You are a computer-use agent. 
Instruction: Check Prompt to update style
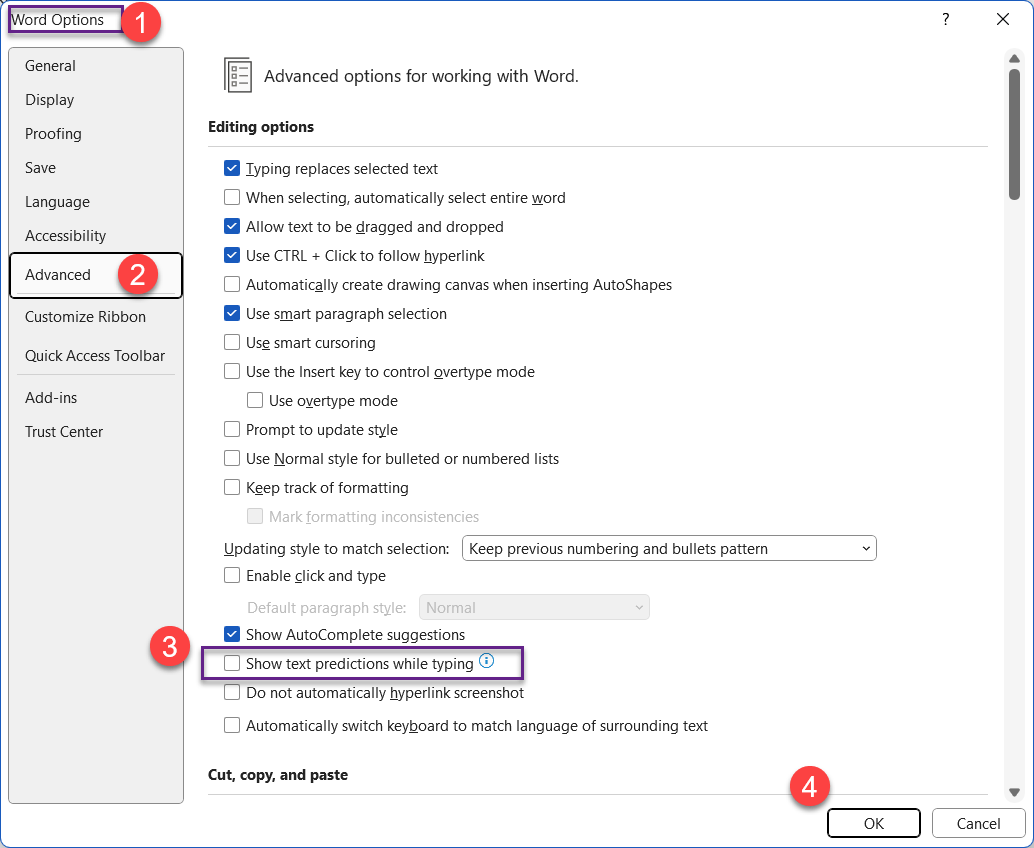coord(231,429)
